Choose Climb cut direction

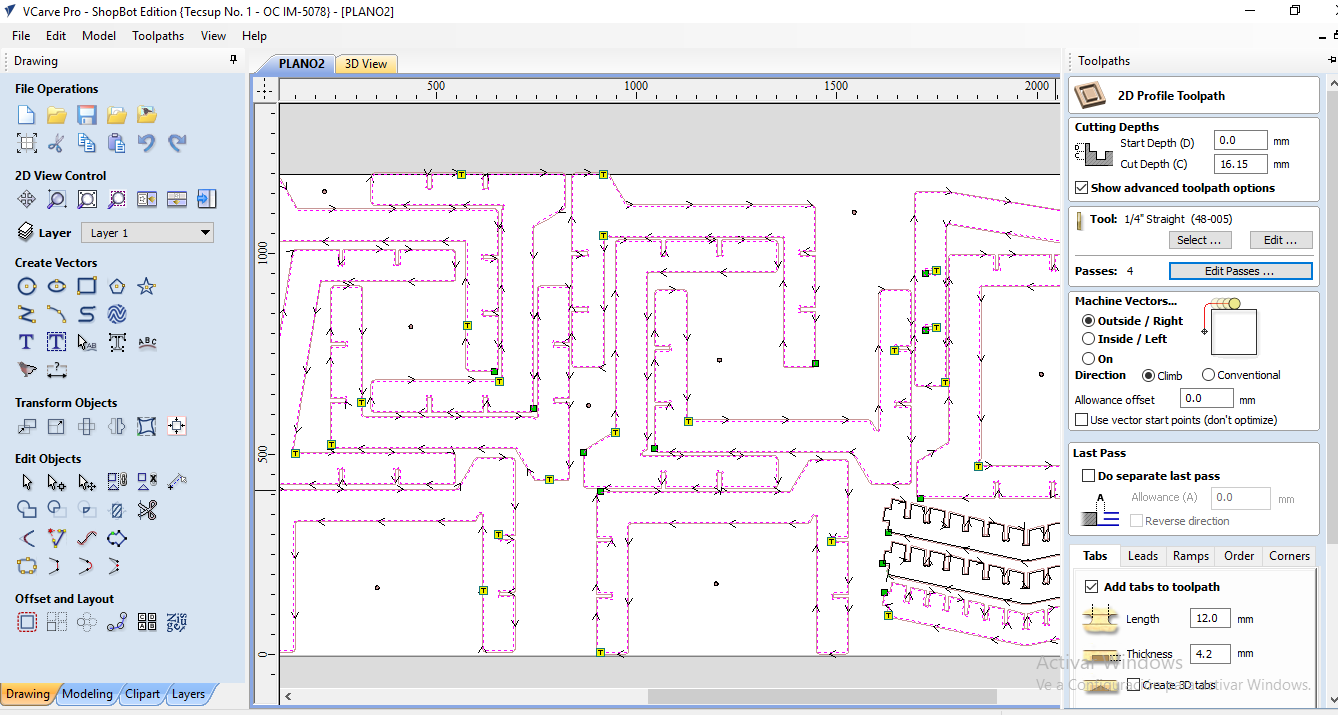pos(1148,375)
